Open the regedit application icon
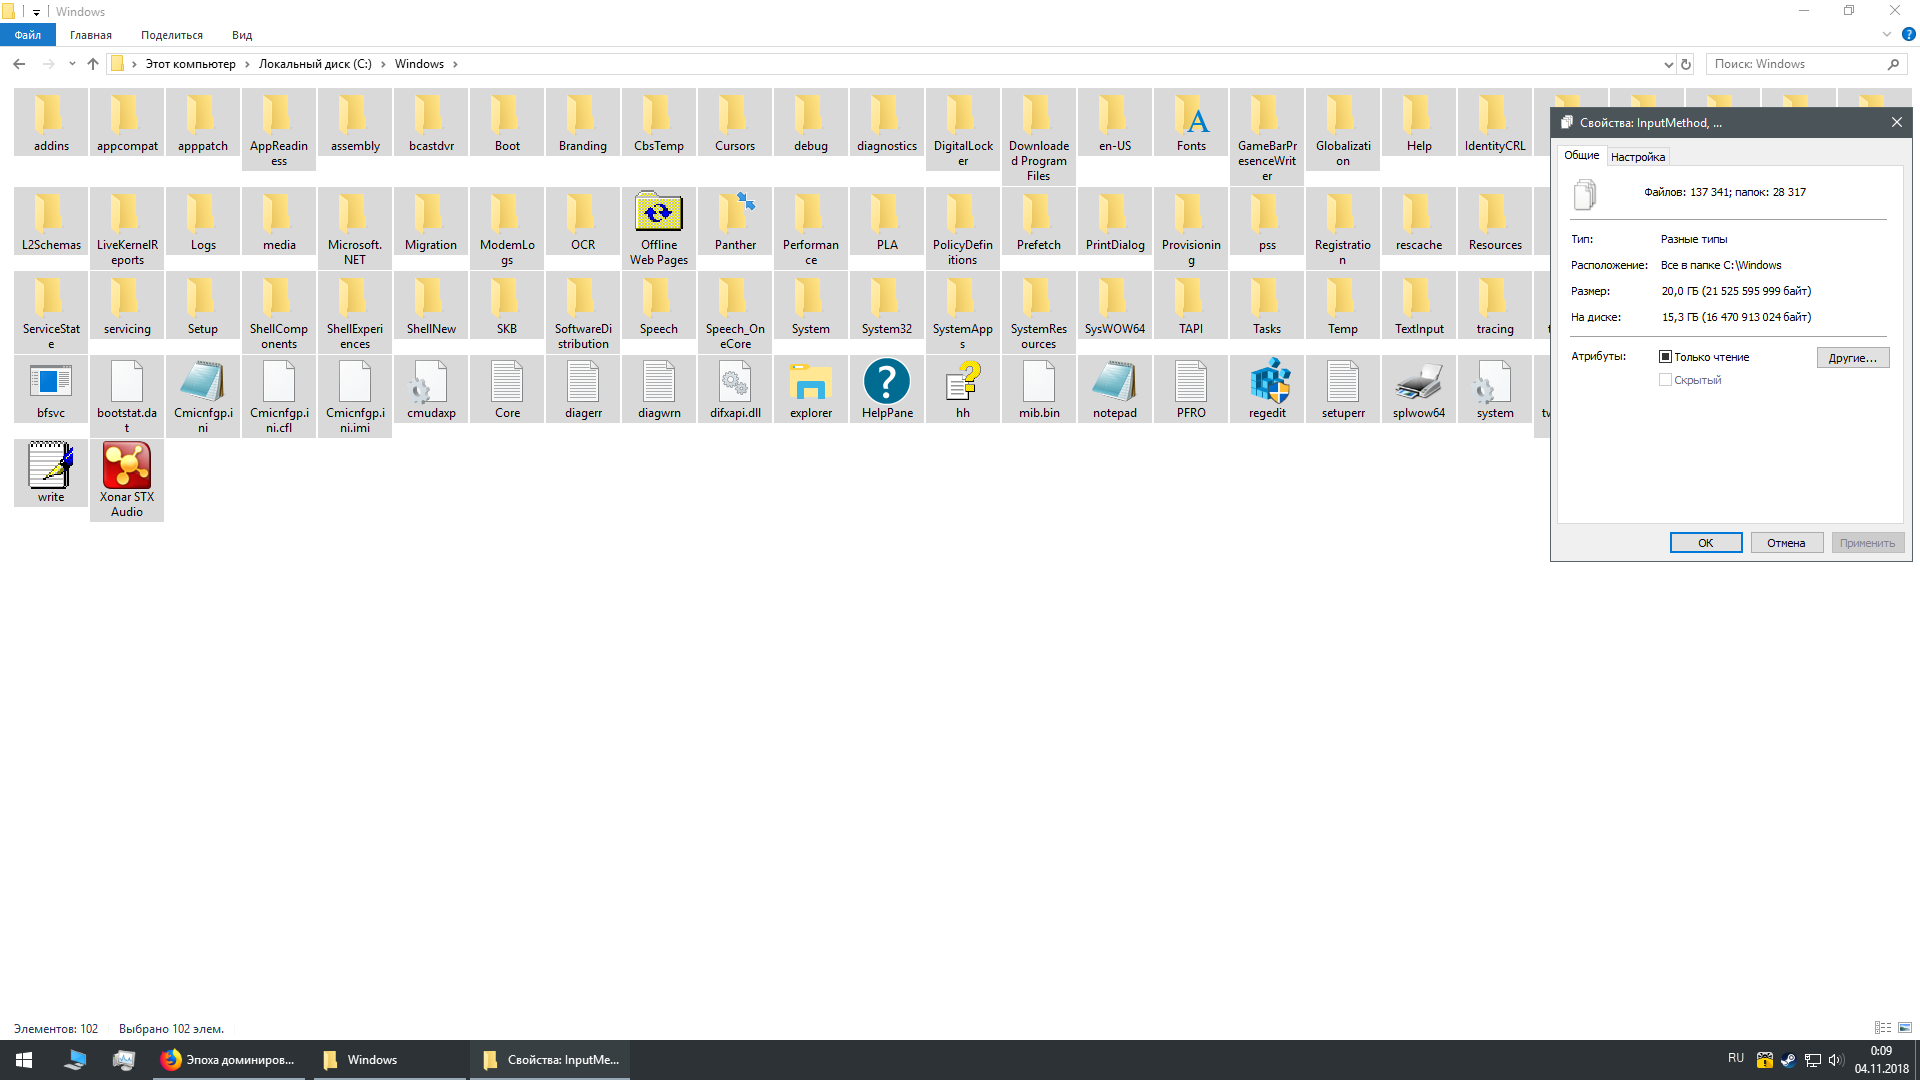This screenshot has height=1080, width=1920. (x=1267, y=384)
